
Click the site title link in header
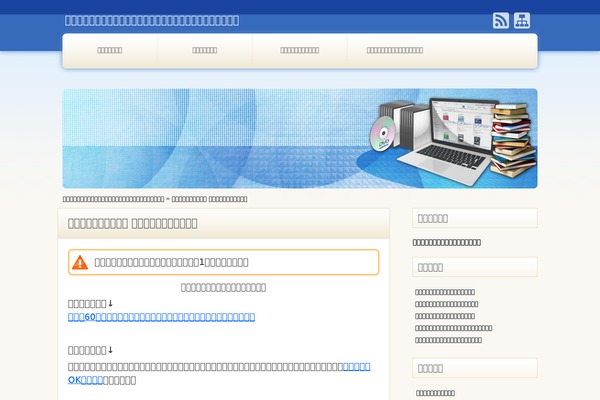(x=152, y=20)
